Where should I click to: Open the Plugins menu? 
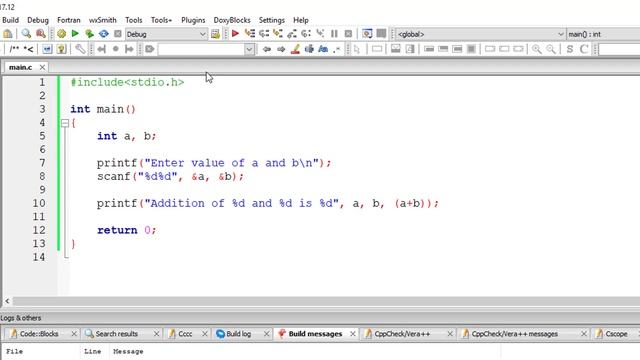(193, 20)
